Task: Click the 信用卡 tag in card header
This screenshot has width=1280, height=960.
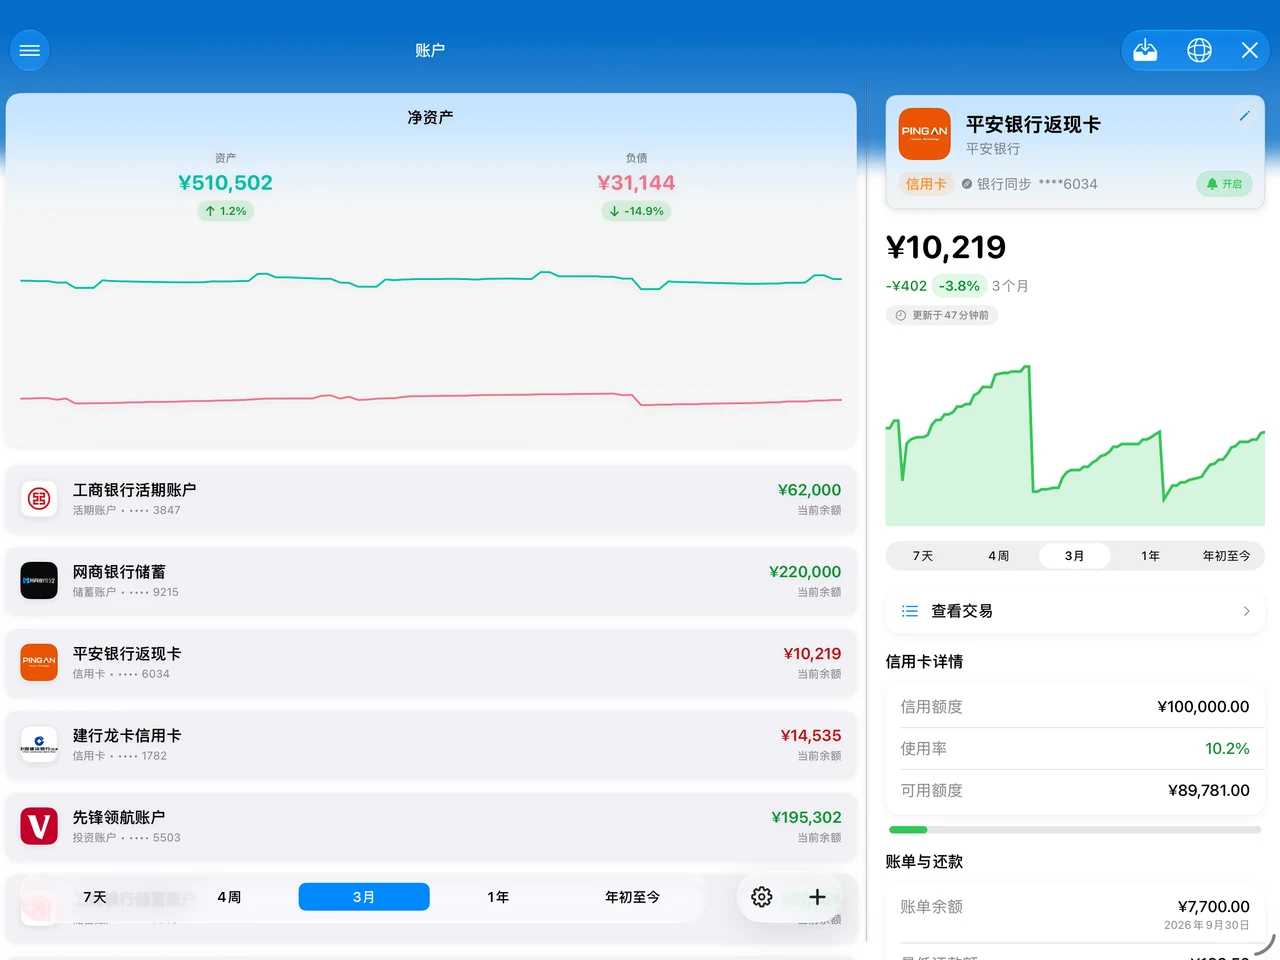Action: tap(926, 184)
